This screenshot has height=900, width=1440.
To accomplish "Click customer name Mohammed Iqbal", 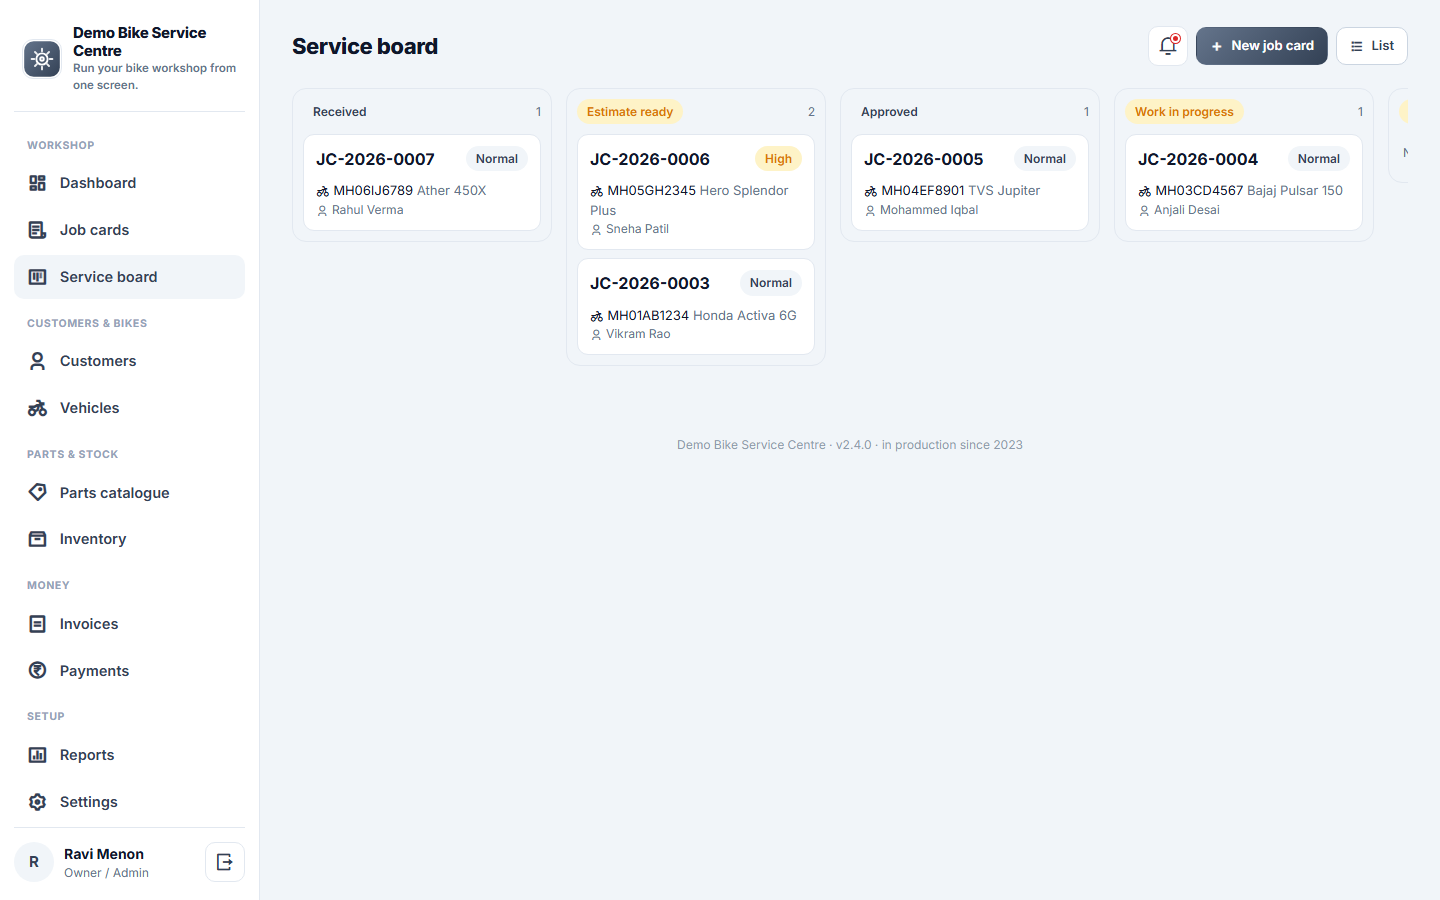I will (x=929, y=210).
